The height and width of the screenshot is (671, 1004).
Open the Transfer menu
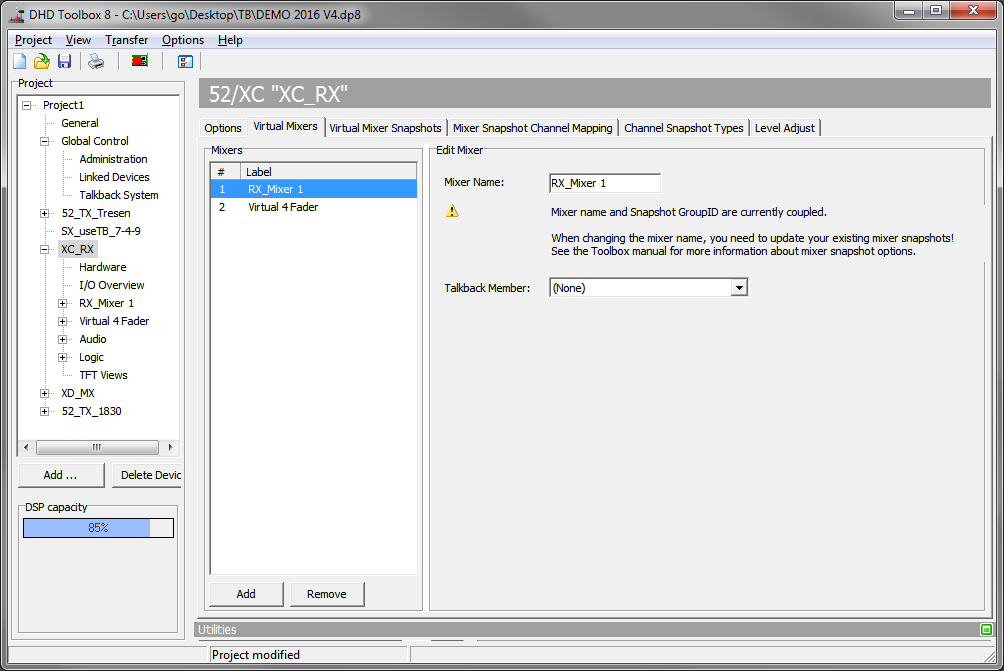126,40
